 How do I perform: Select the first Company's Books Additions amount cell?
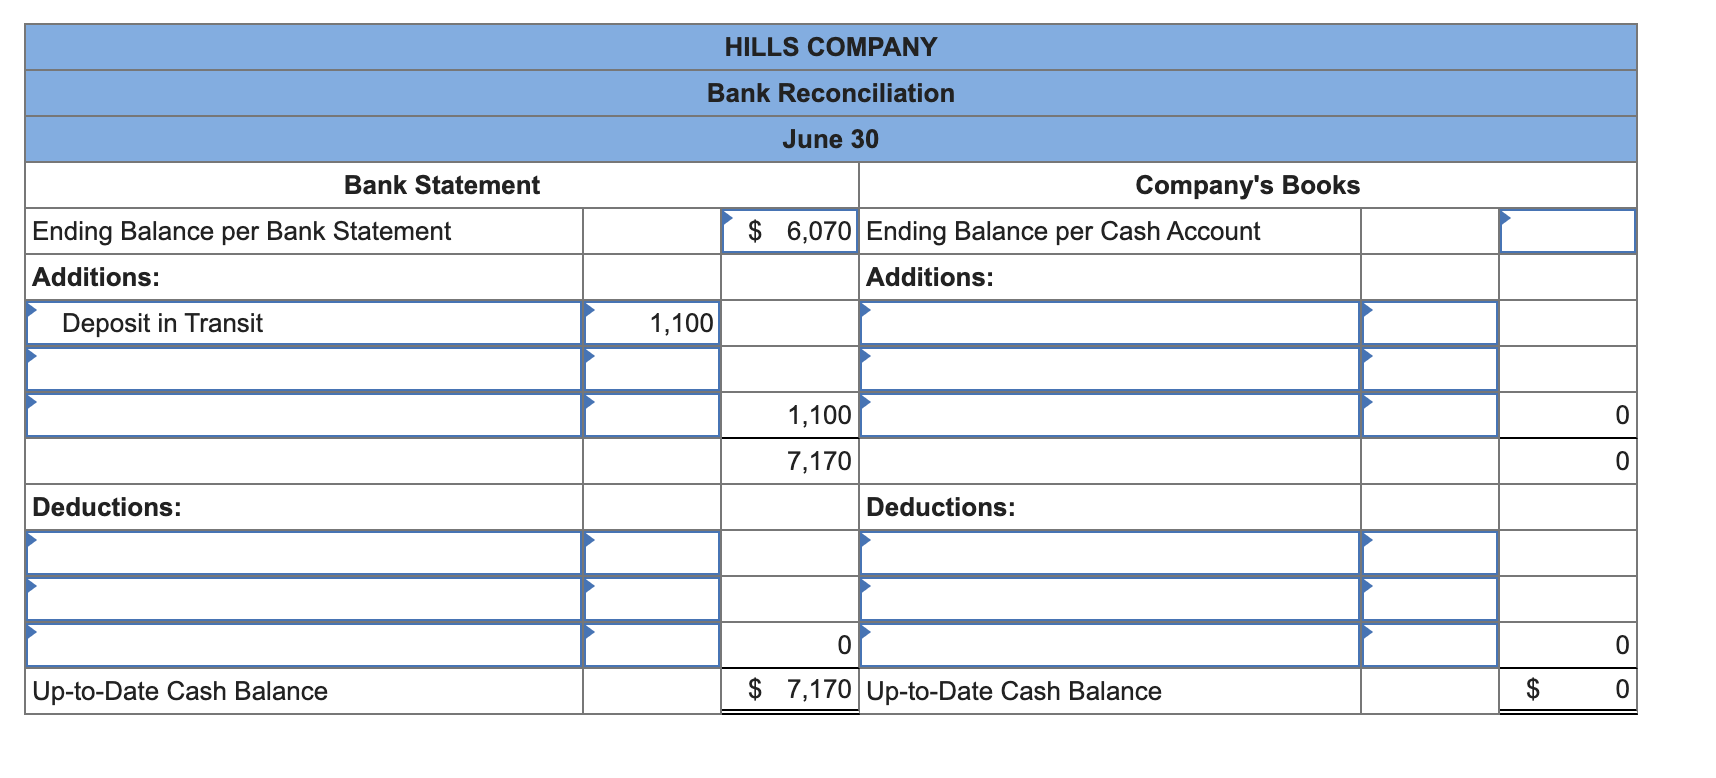(1430, 323)
